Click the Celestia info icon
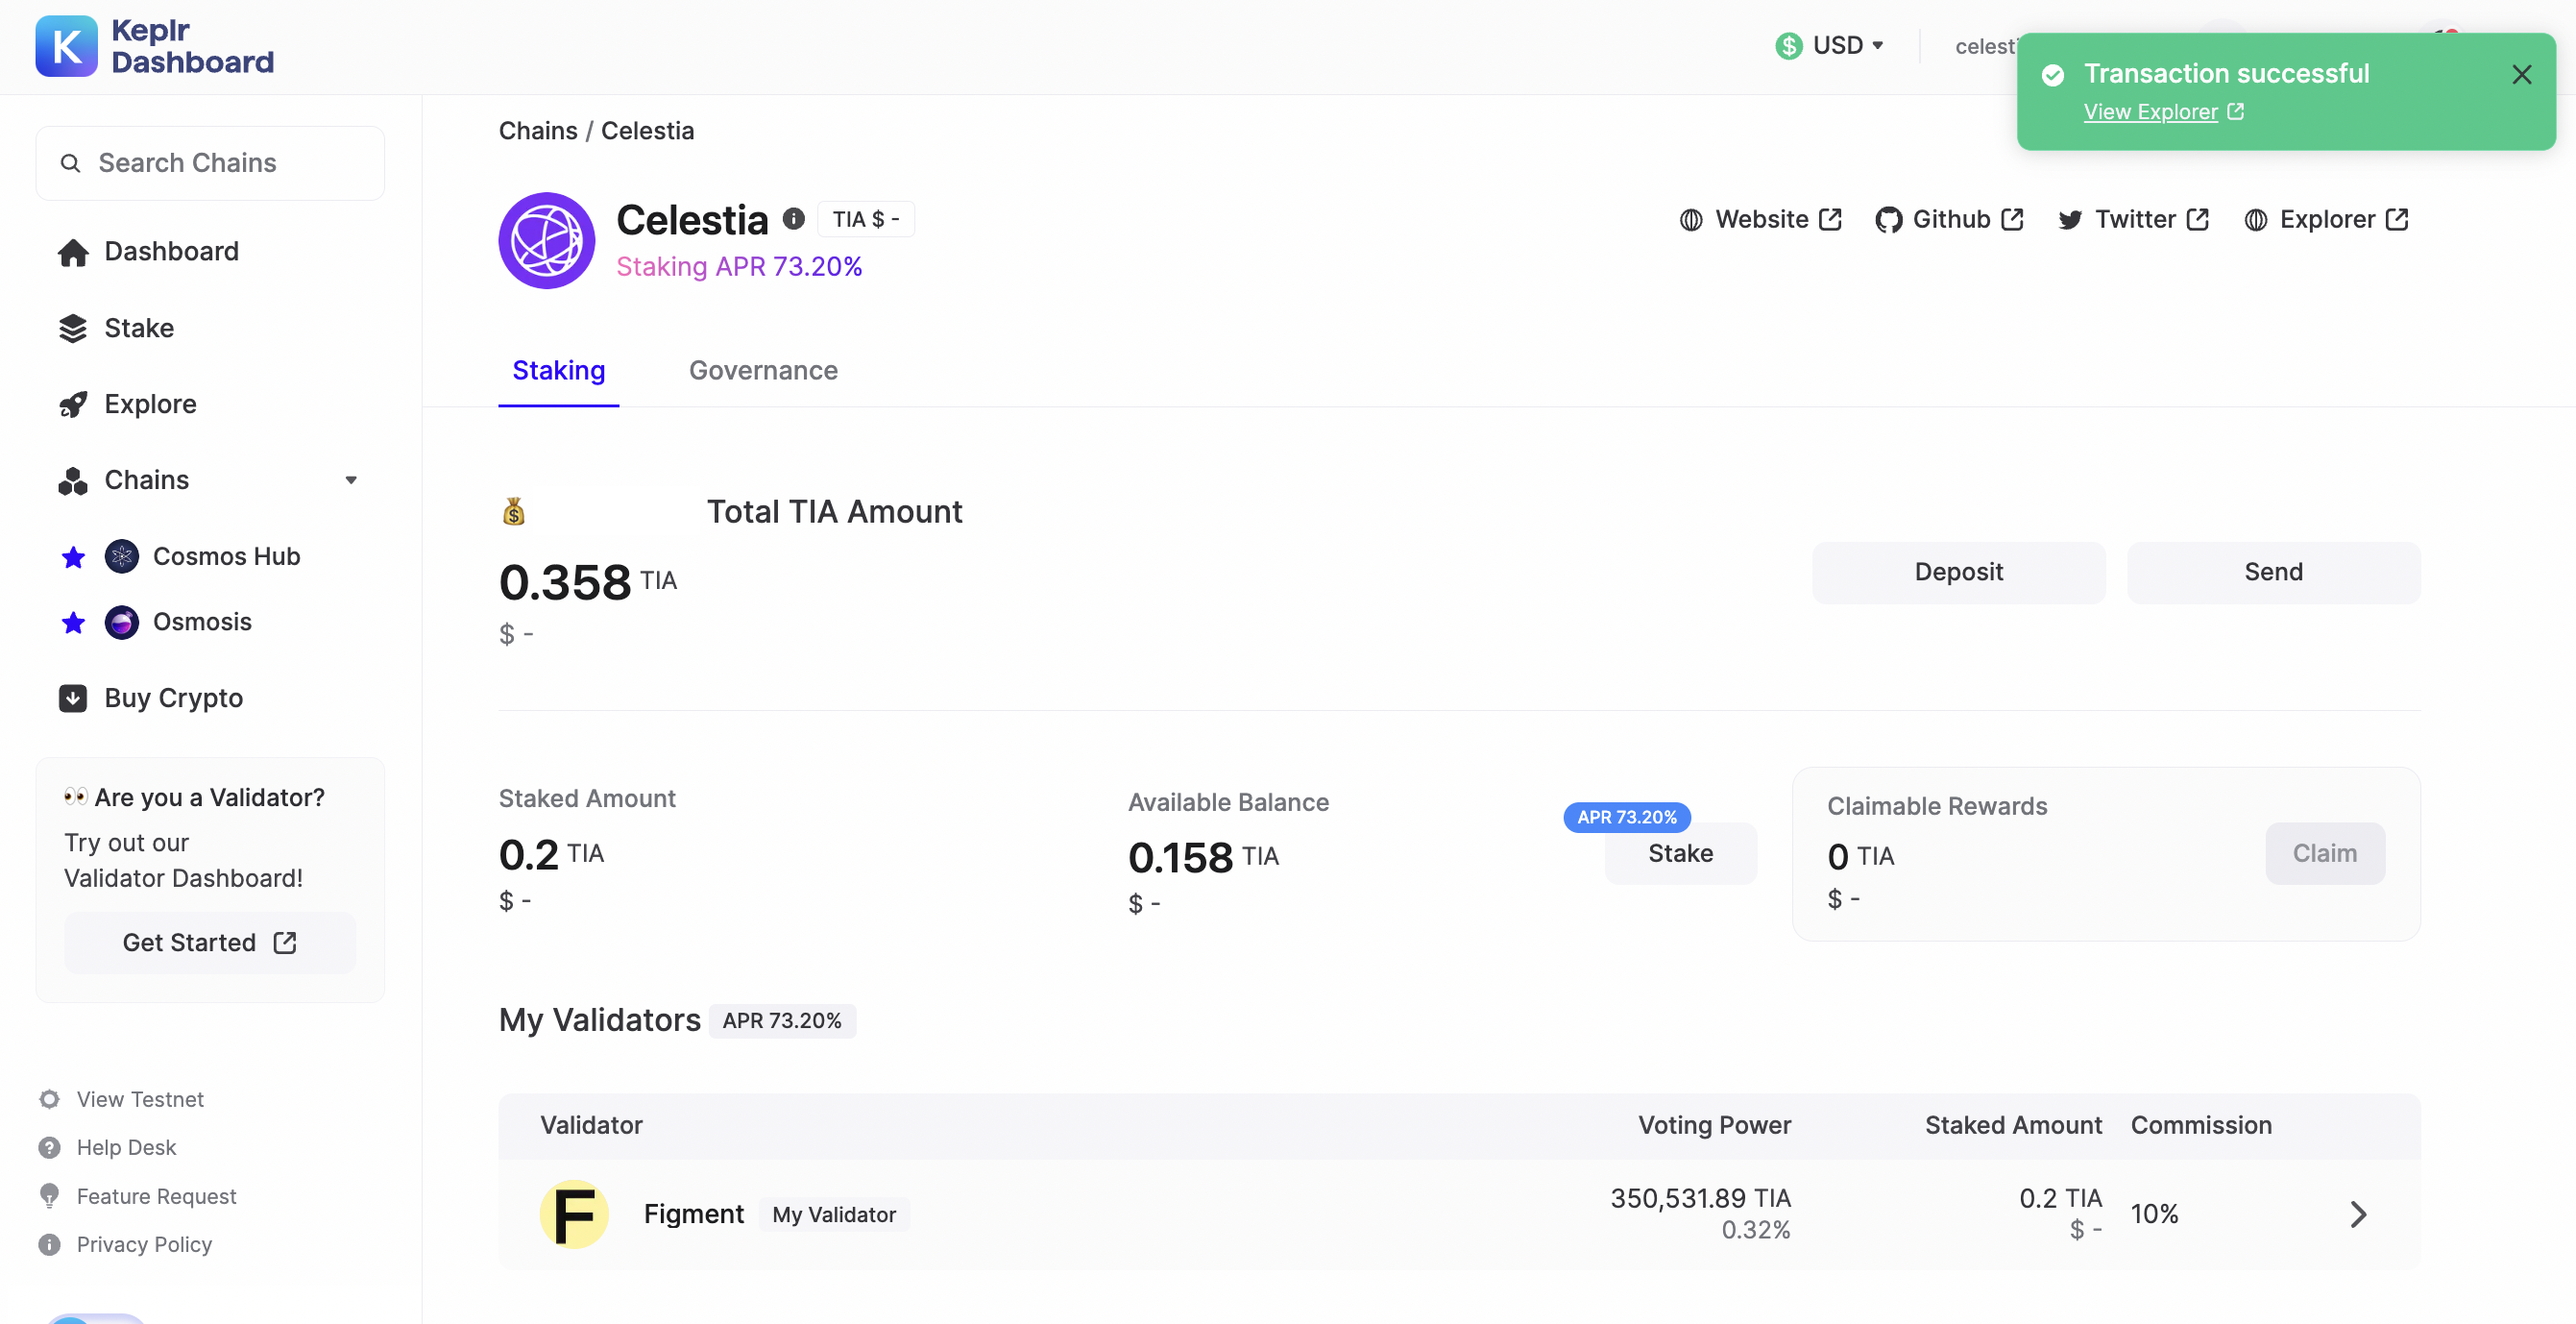The image size is (2576, 1324). coord(794,218)
